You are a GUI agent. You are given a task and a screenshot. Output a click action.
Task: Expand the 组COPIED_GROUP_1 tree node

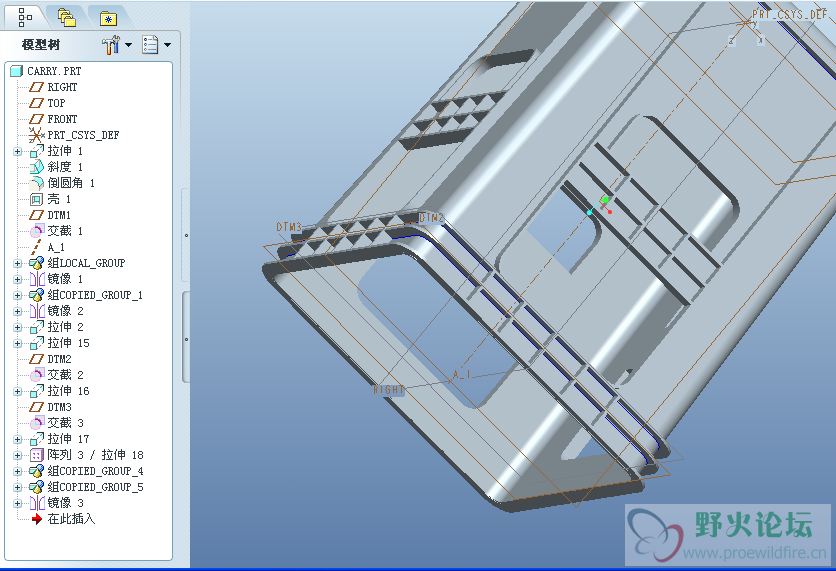tap(18, 295)
